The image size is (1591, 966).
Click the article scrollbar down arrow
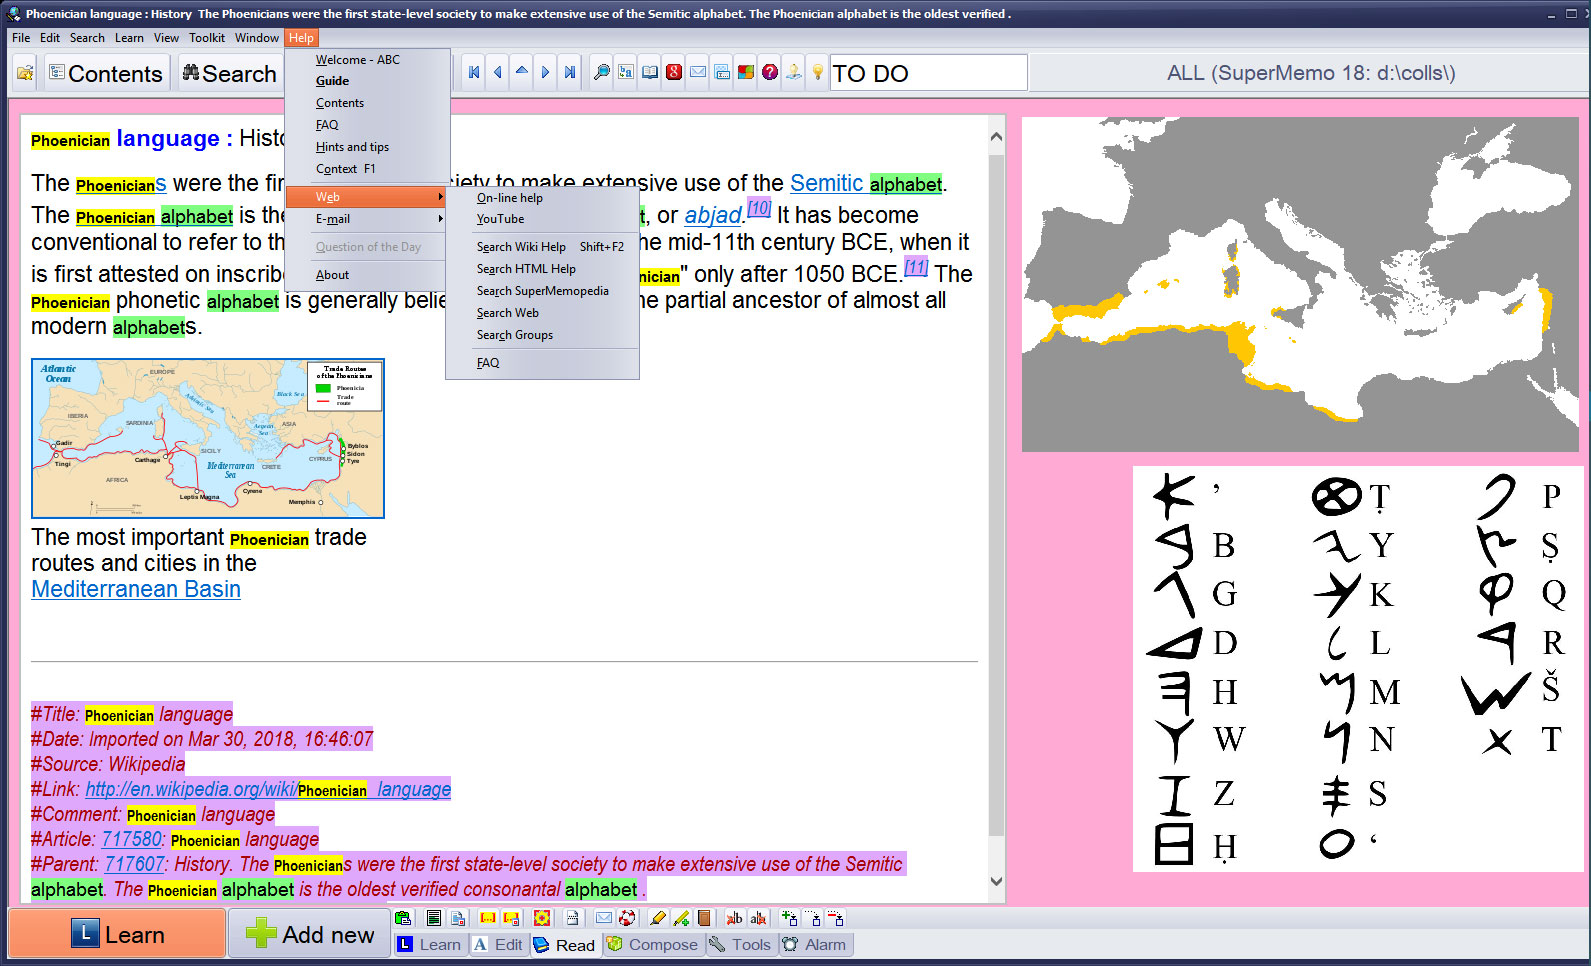pyautogui.click(x=996, y=881)
